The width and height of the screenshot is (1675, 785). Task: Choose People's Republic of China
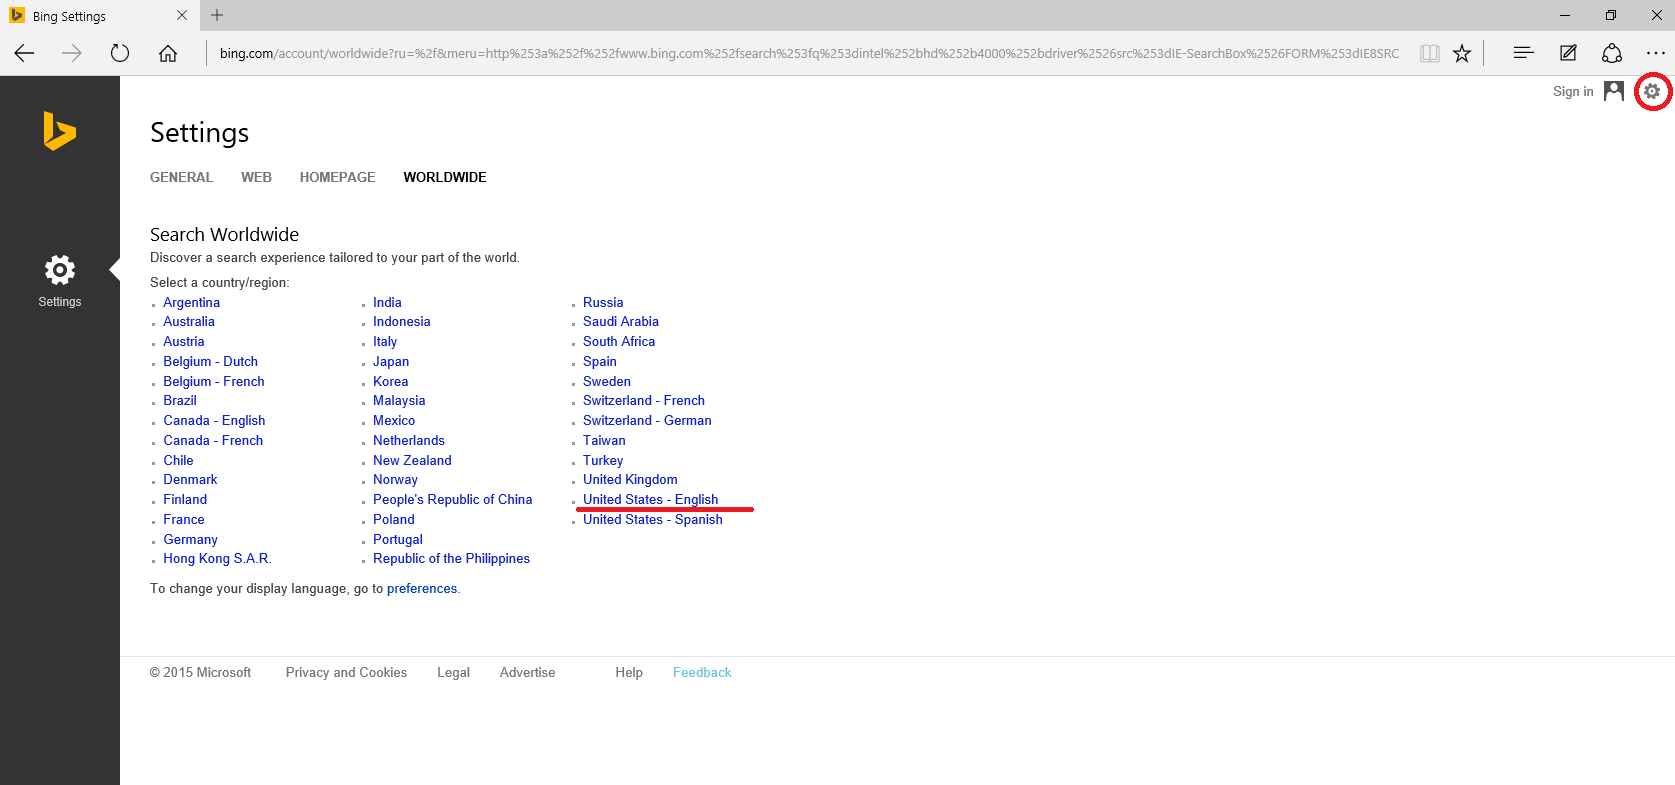click(452, 499)
